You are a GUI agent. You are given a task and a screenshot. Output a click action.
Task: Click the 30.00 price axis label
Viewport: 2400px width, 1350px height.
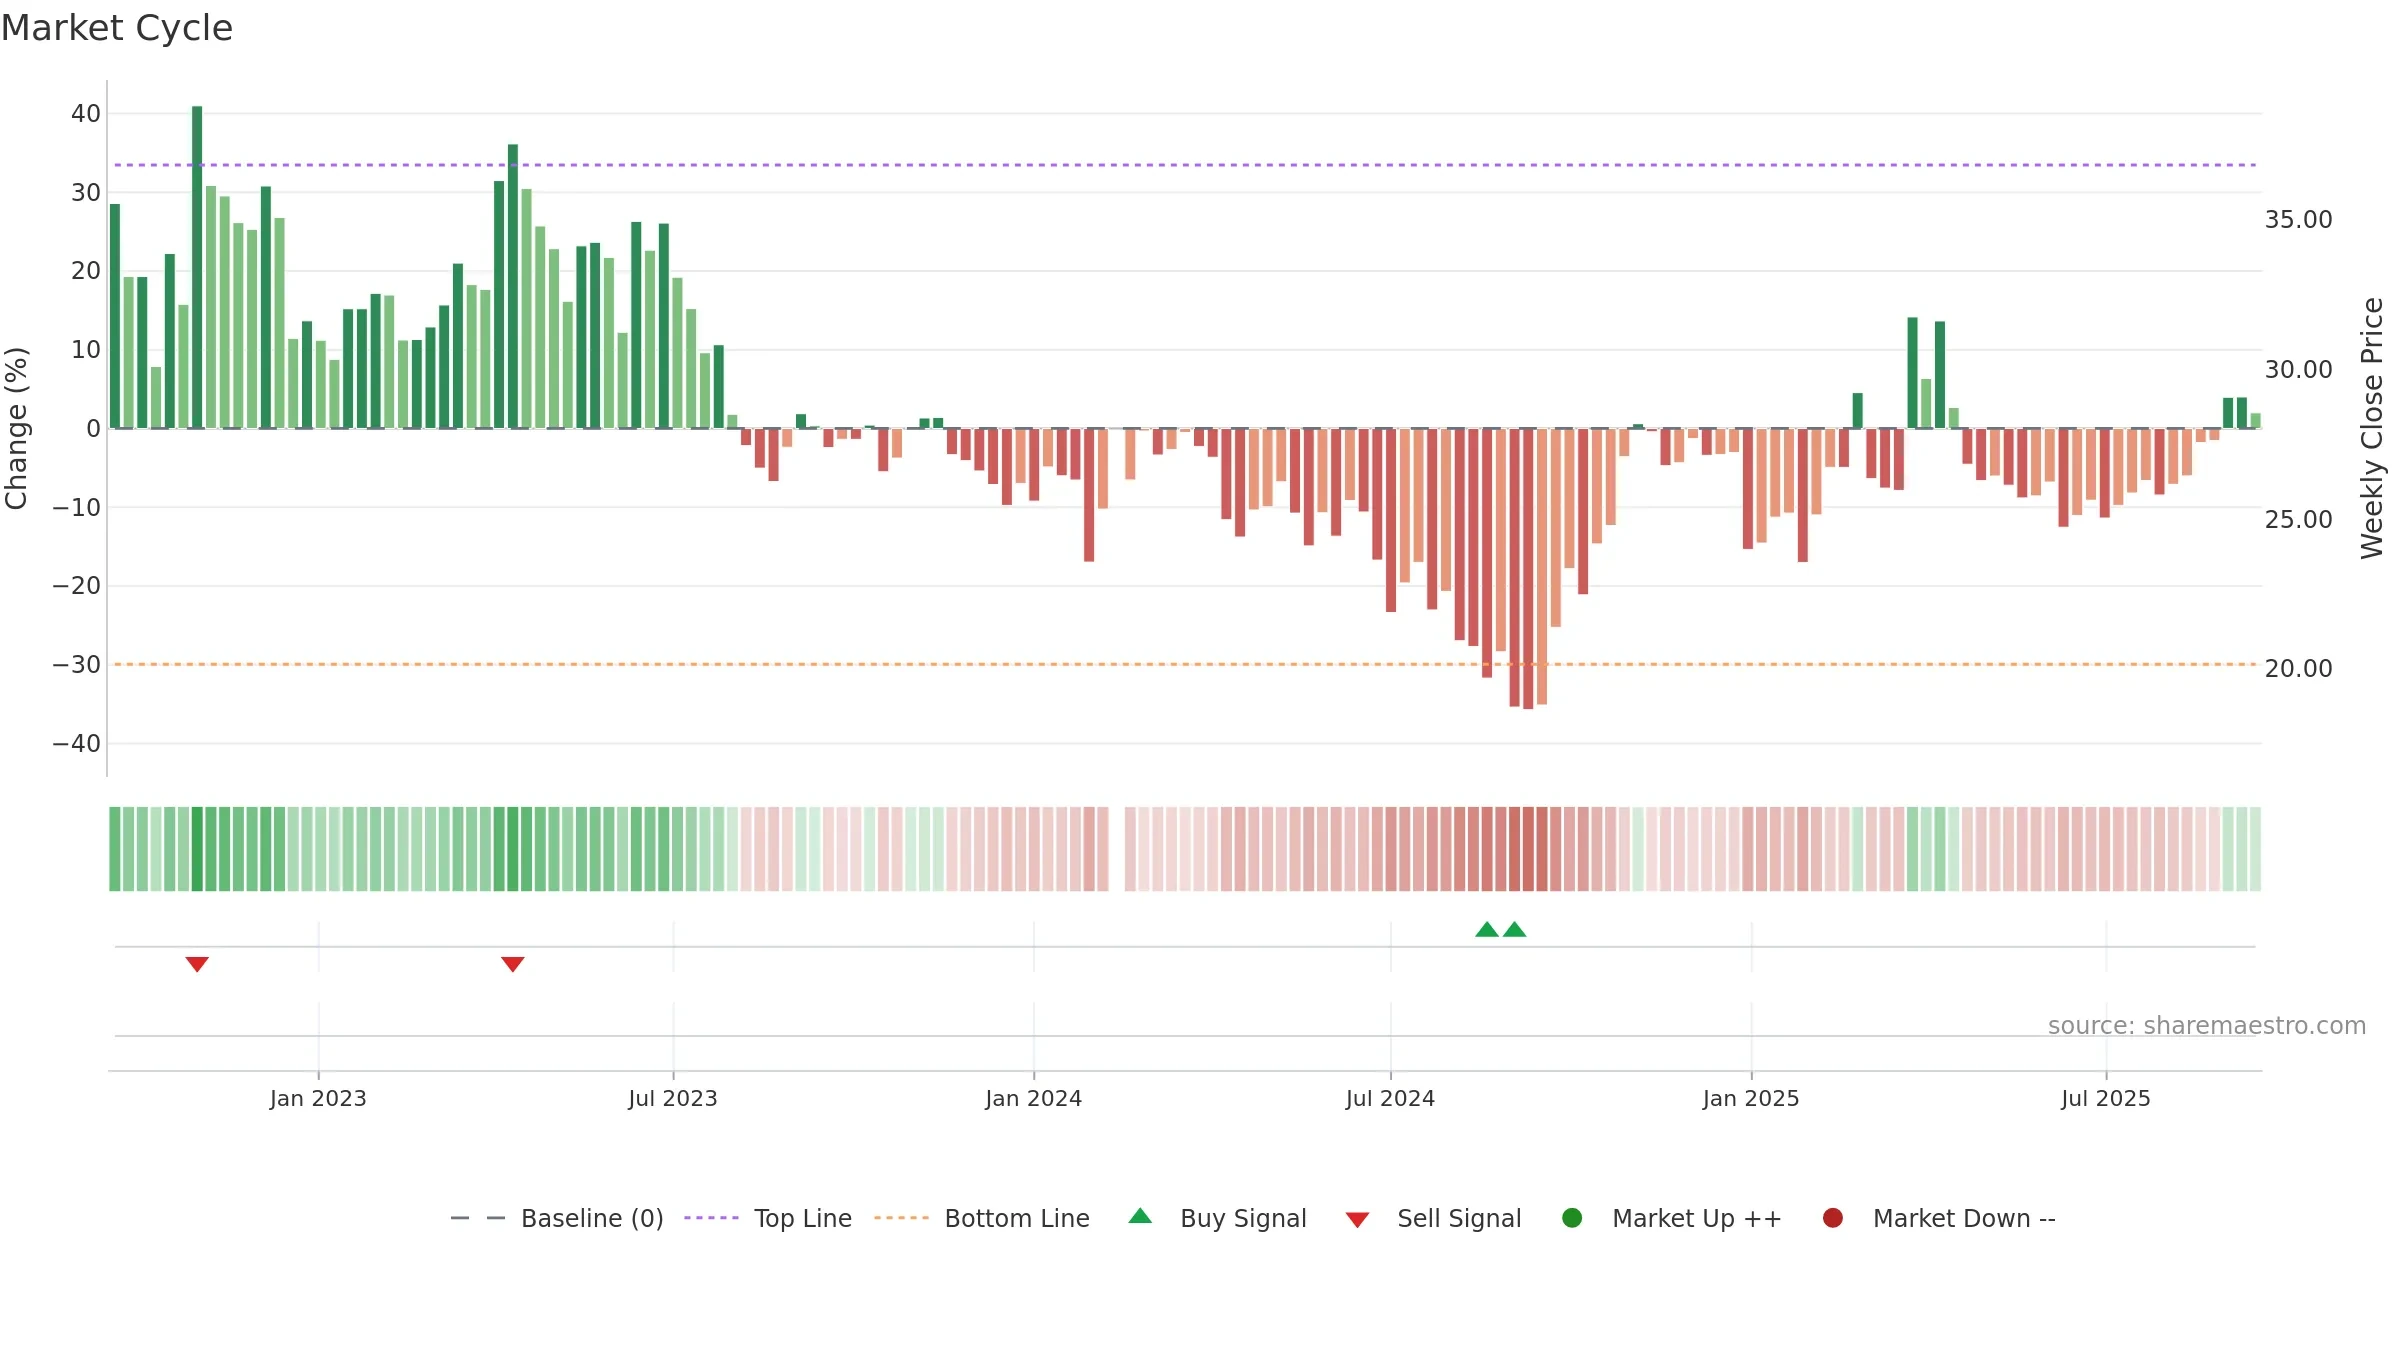click(x=2298, y=370)
